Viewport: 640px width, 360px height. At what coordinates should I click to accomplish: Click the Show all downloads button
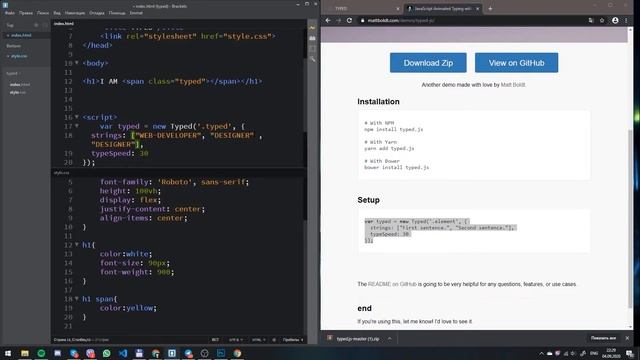pos(603,338)
